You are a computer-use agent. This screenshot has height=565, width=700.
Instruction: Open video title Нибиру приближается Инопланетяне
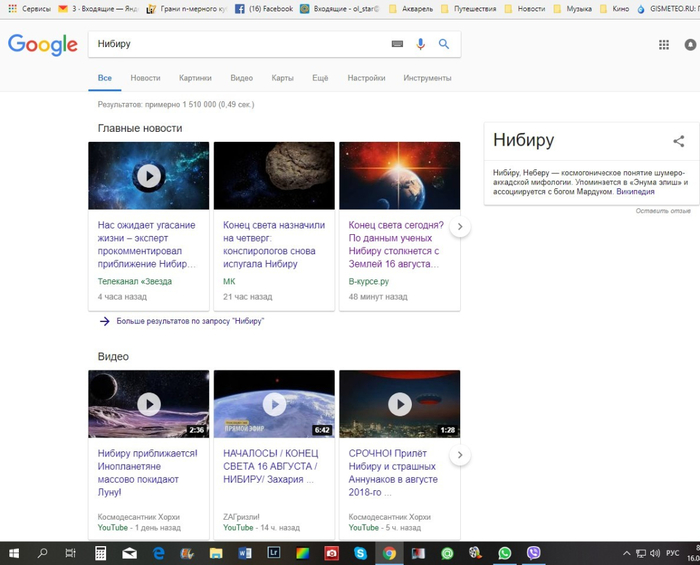pos(147,473)
